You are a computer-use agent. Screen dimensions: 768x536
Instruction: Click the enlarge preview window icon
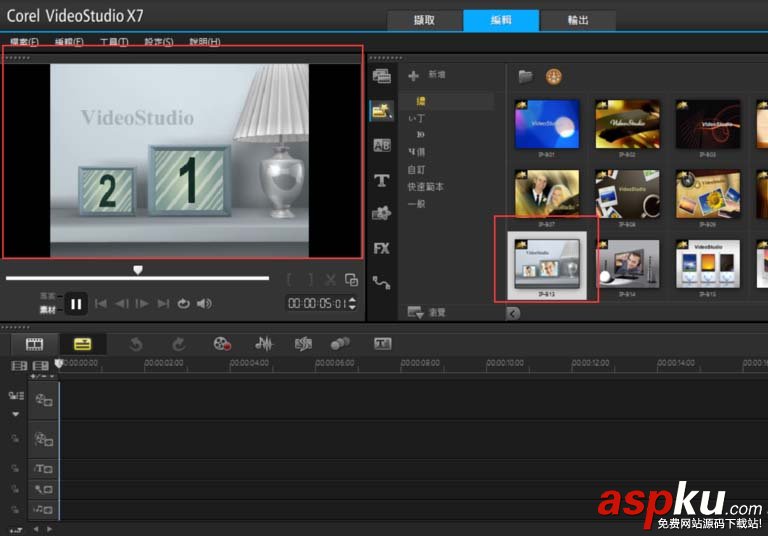pos(352,280)
